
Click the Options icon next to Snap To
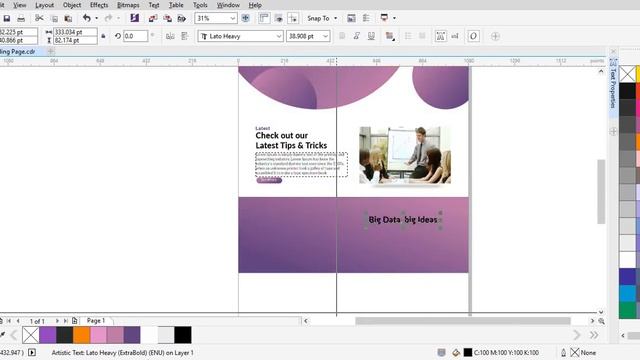[x=351, y=18]
